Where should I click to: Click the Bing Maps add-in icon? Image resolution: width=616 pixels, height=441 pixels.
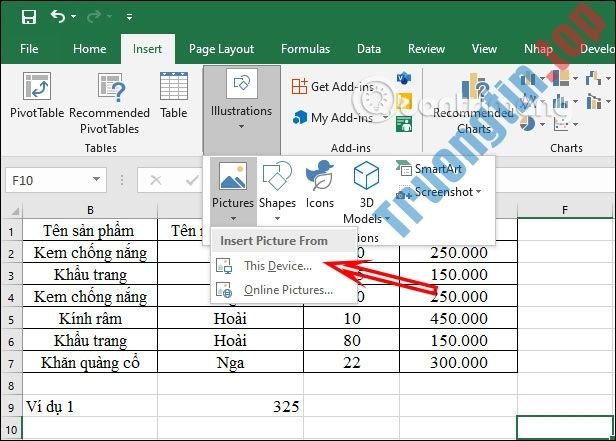point(404,102)
